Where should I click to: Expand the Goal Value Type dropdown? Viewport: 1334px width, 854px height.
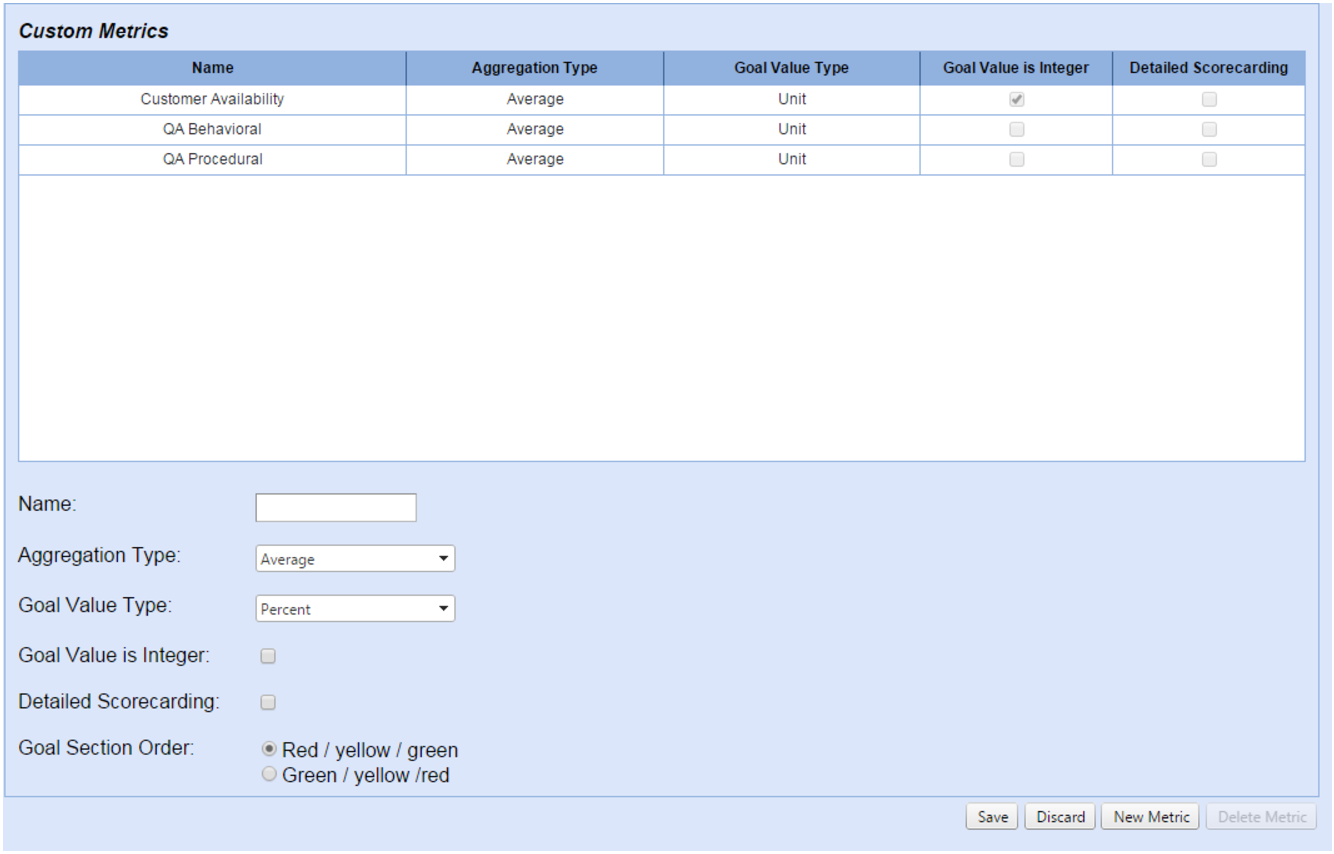355,609
